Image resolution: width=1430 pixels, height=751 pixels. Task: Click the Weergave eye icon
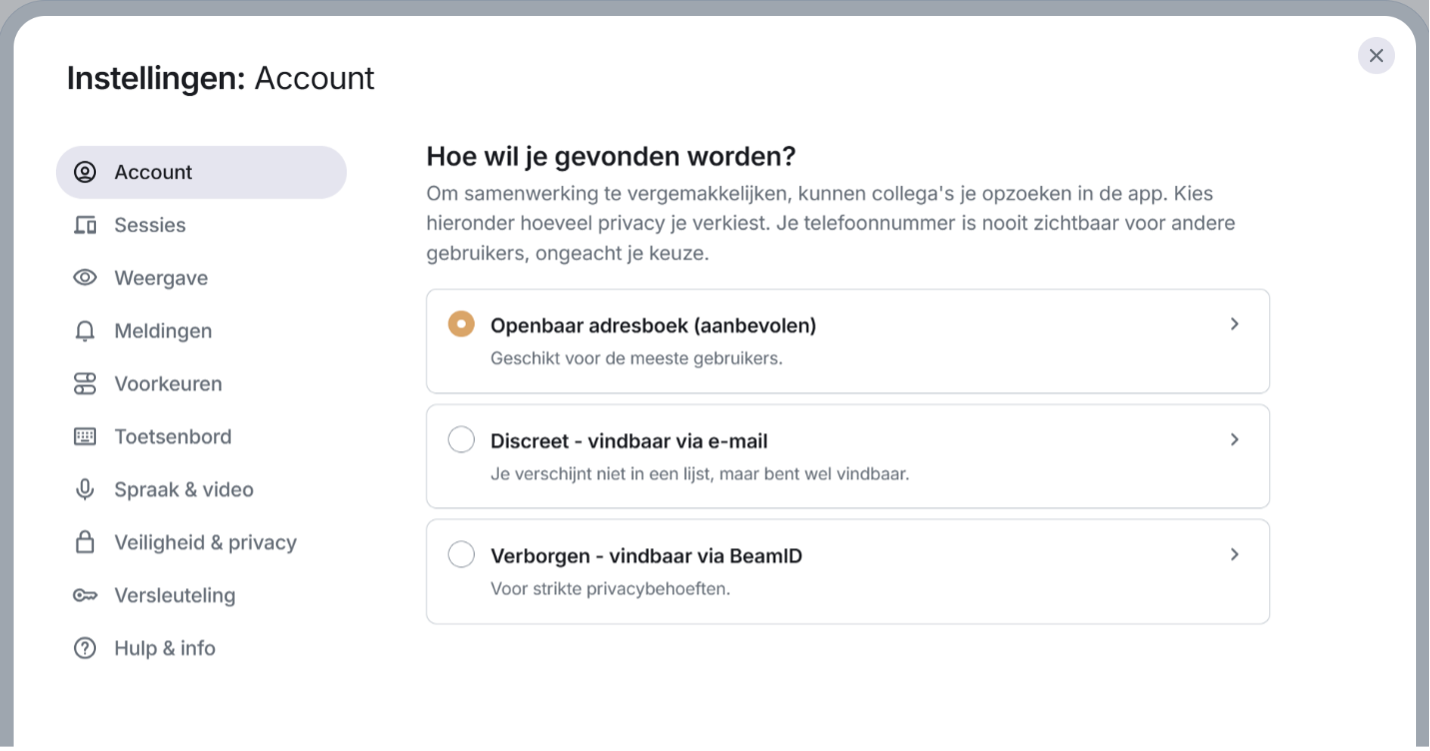pos(85,278)
